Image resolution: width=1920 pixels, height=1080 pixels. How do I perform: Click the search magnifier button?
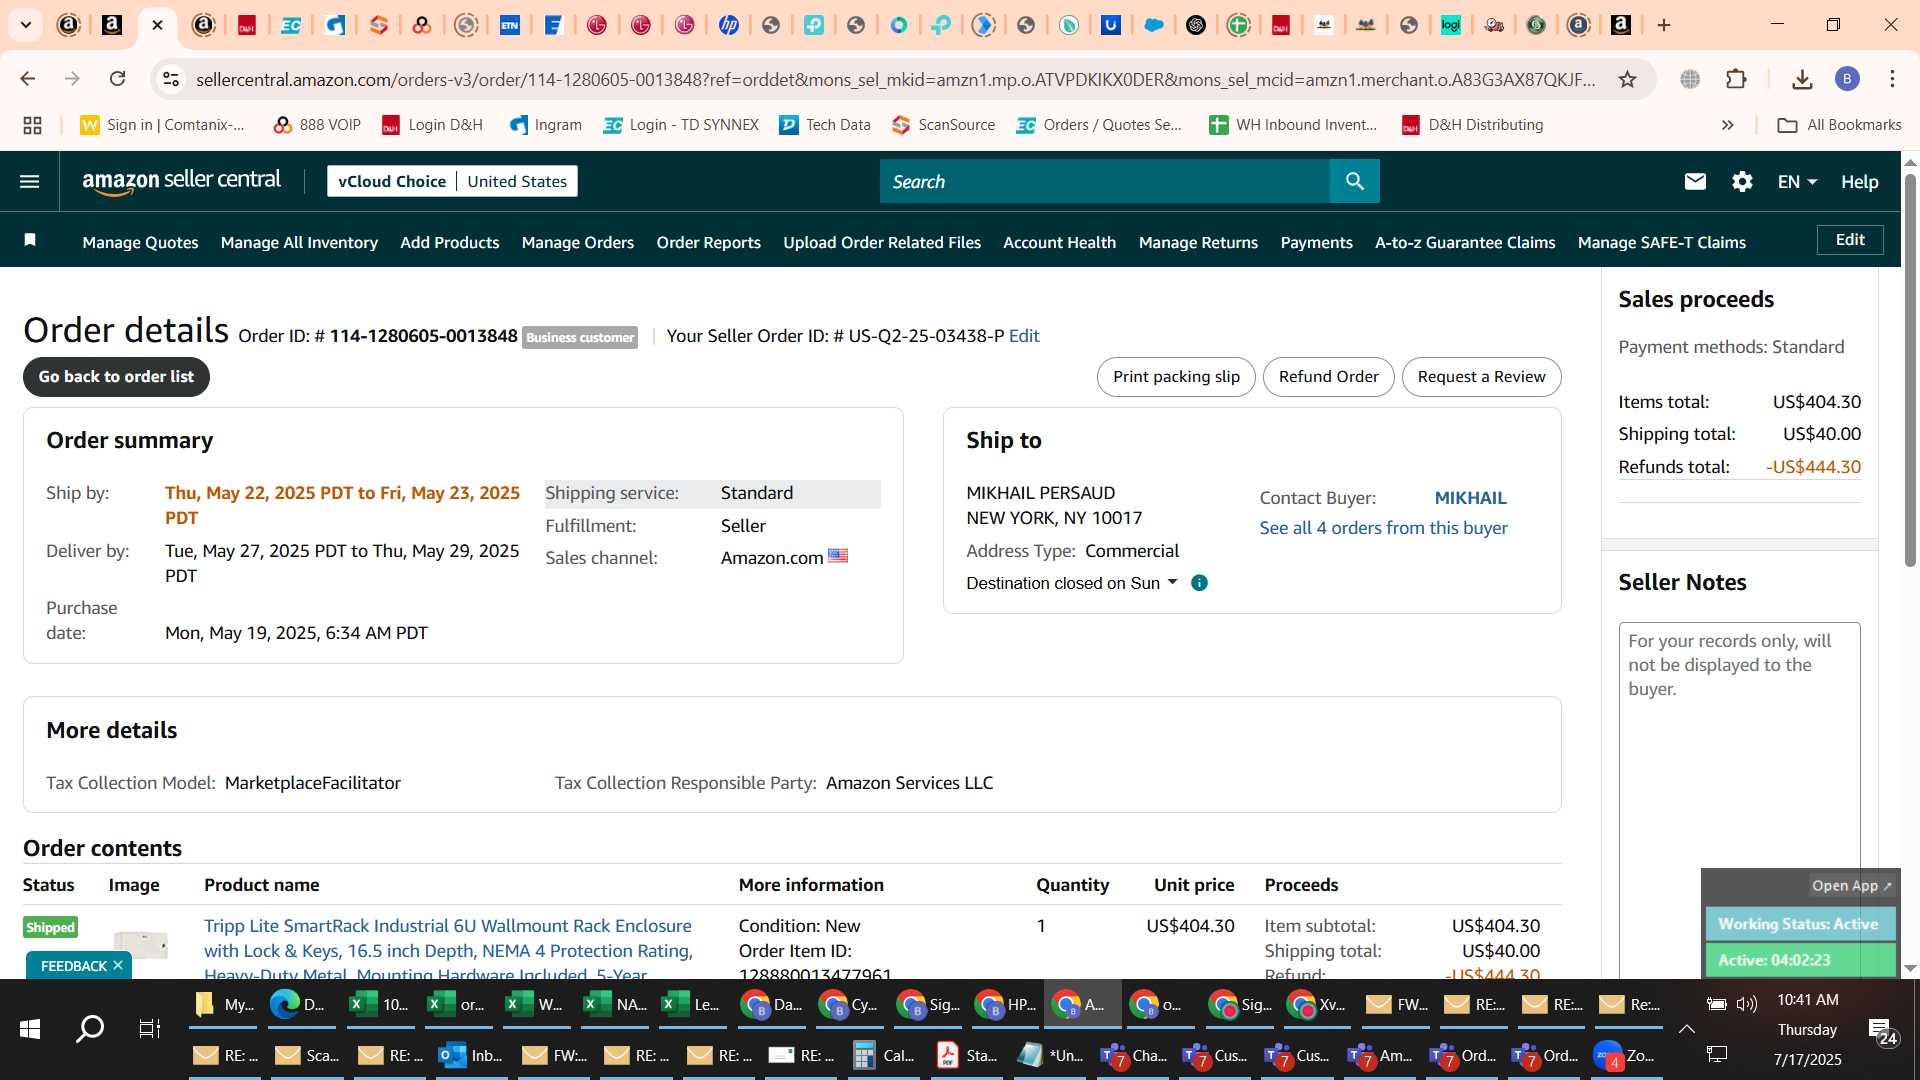pyautogui.click(x=1354, y=181)
